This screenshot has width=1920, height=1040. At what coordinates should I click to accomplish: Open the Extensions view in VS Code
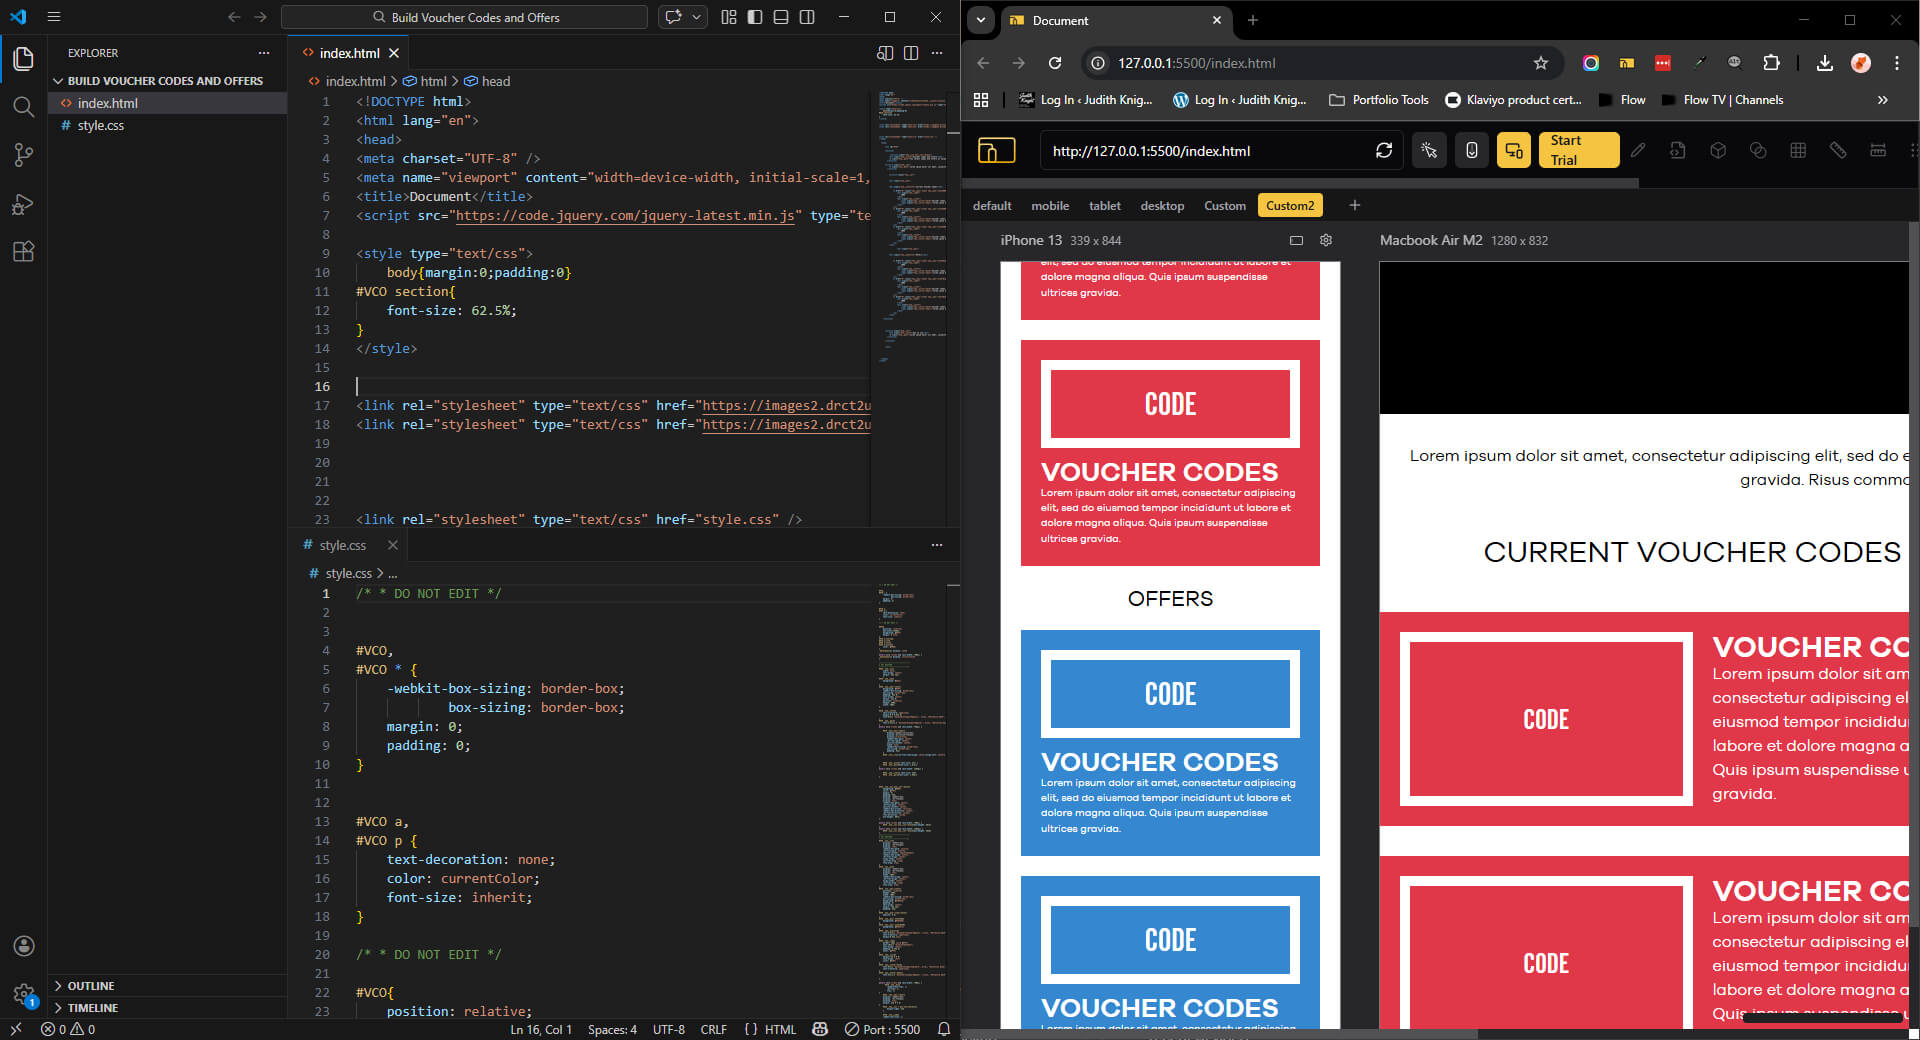pyautogui.click(x=23, y=252)
